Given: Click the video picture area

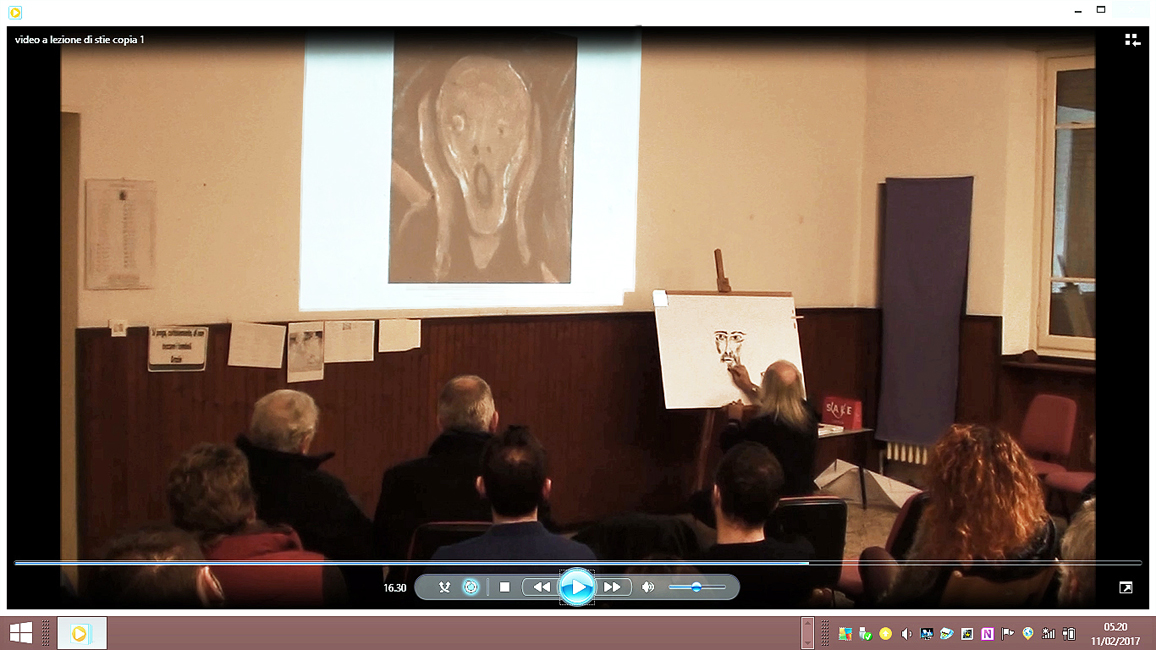Looking at the screenshot, I should click(577, 295).
